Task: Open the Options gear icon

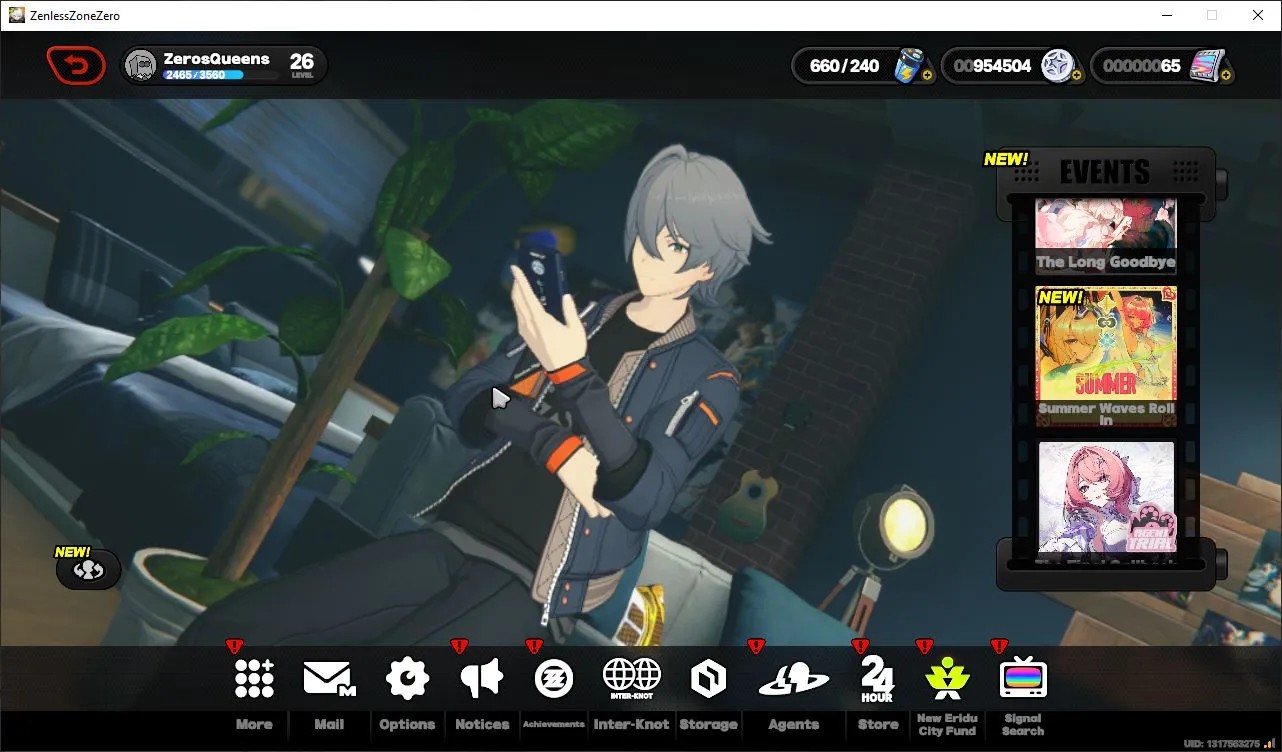Action: (x=407, y=679)
